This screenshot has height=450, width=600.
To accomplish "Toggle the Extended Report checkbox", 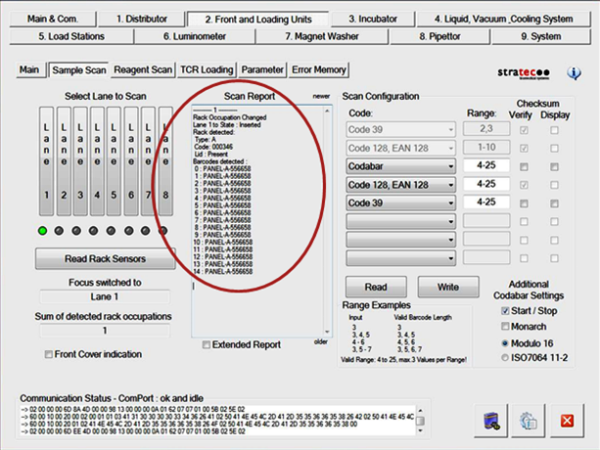I will 207,345.
